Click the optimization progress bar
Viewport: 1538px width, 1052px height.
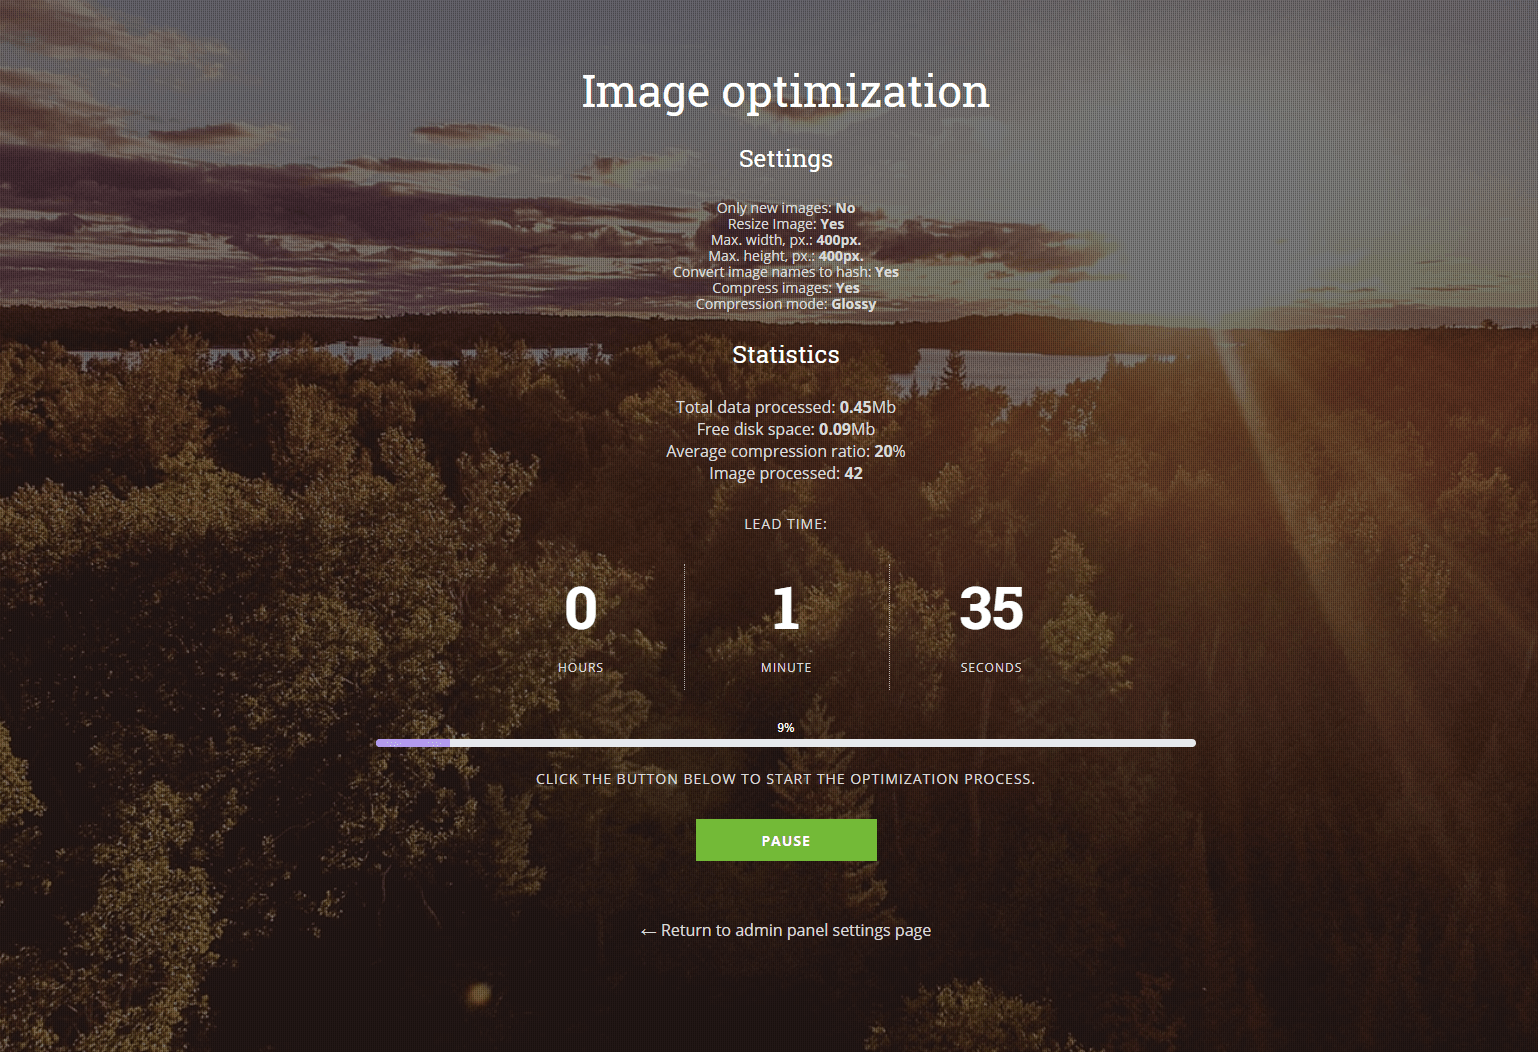click(786, 743)
